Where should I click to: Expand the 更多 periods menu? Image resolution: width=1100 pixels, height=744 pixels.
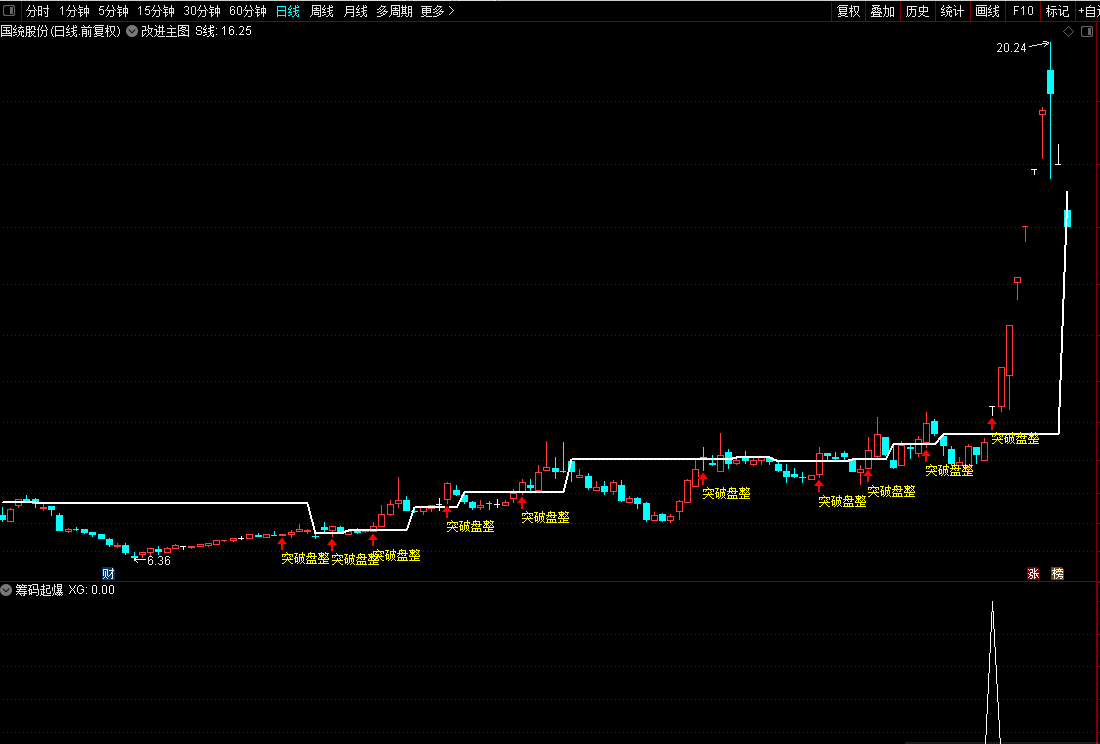438,11
